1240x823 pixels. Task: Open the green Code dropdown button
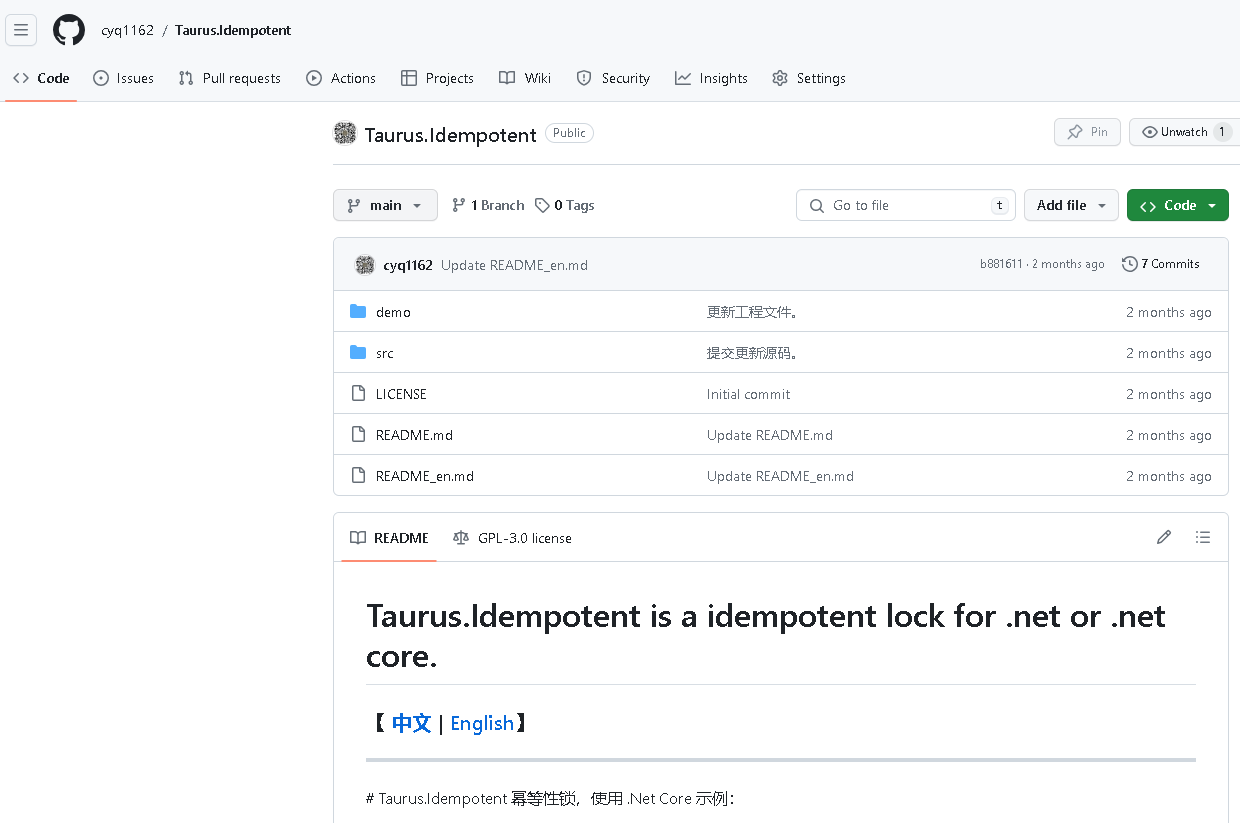click(1178, 205)
